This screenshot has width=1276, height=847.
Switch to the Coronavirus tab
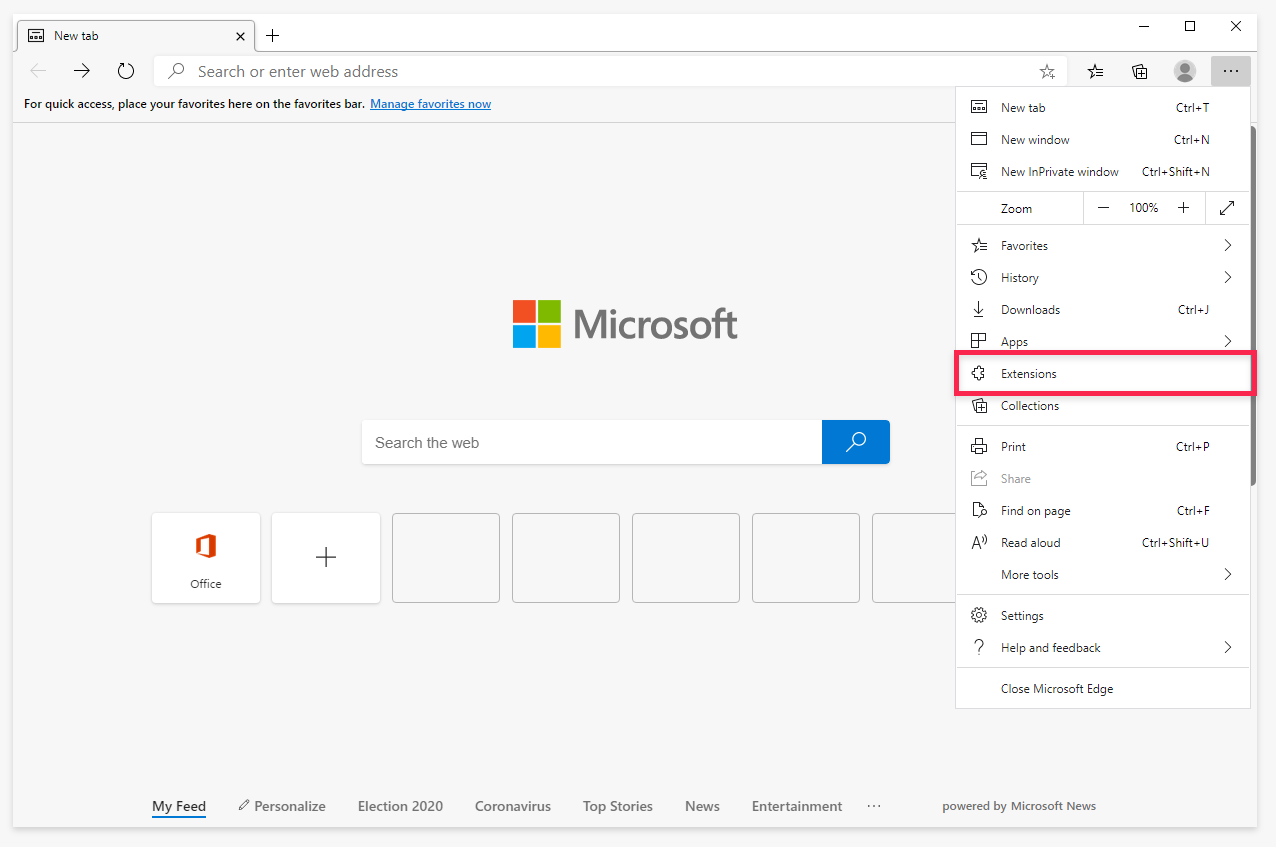pos(513,806)
